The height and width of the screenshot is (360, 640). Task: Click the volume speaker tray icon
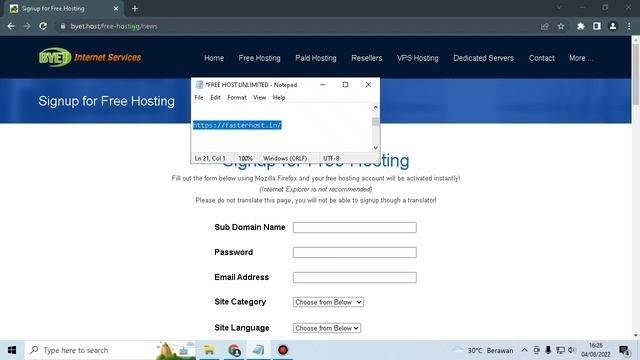point(571,350)
